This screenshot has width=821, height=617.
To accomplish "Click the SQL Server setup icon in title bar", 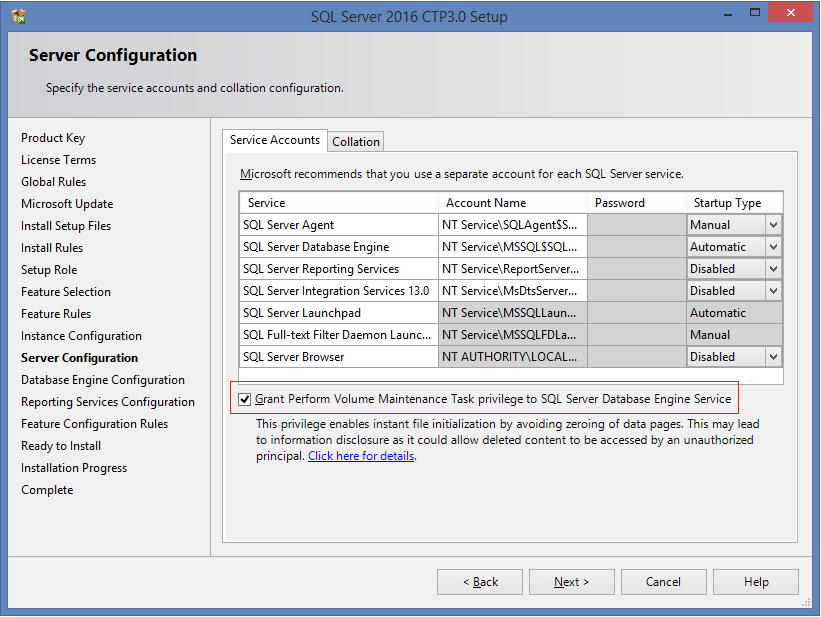I will (19, 16).
